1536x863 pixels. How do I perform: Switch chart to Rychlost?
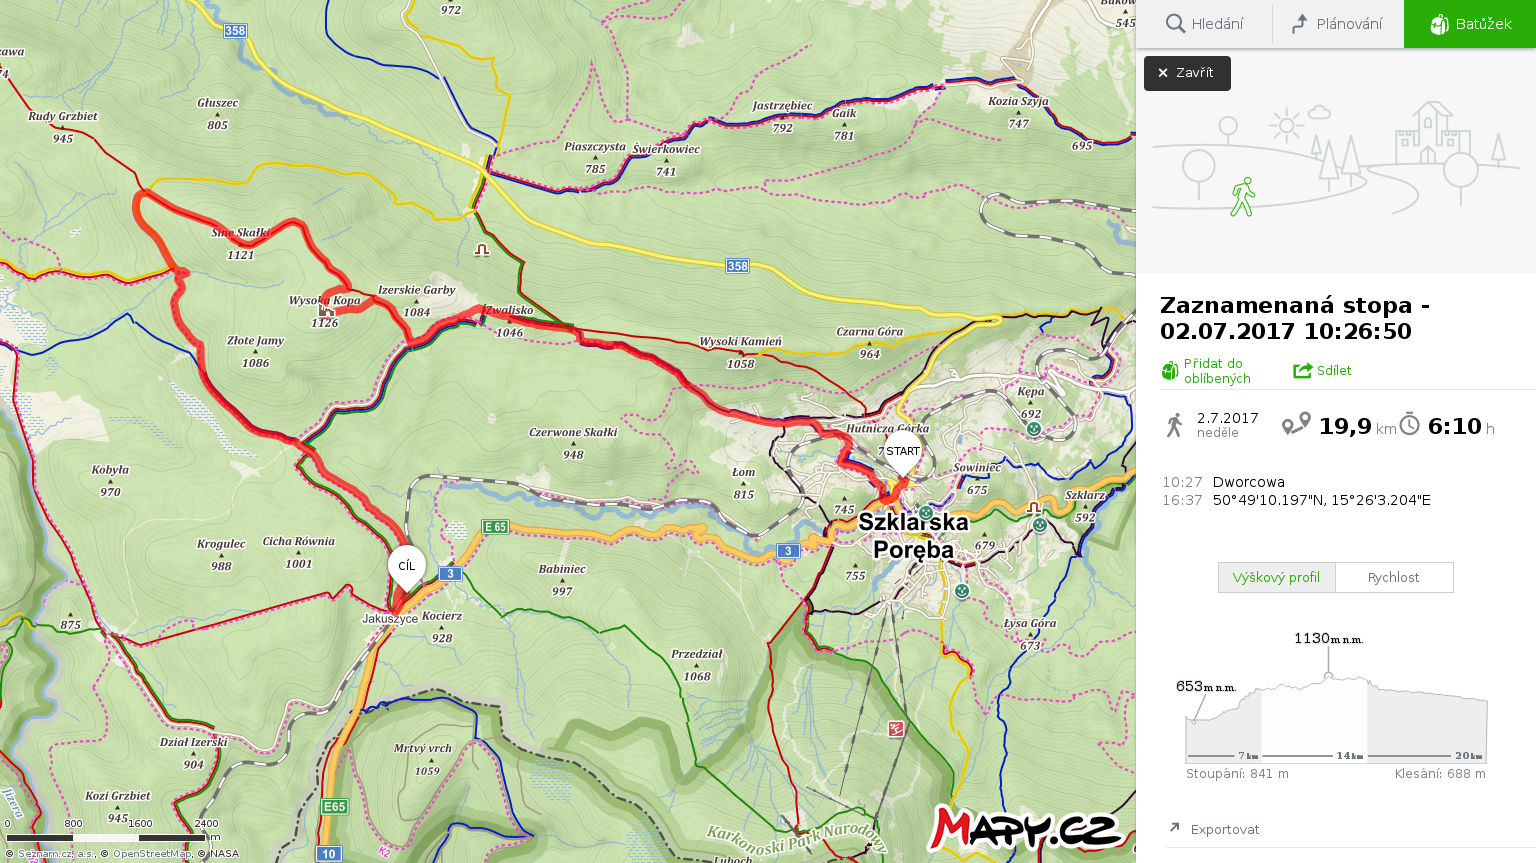(1394, 577)
